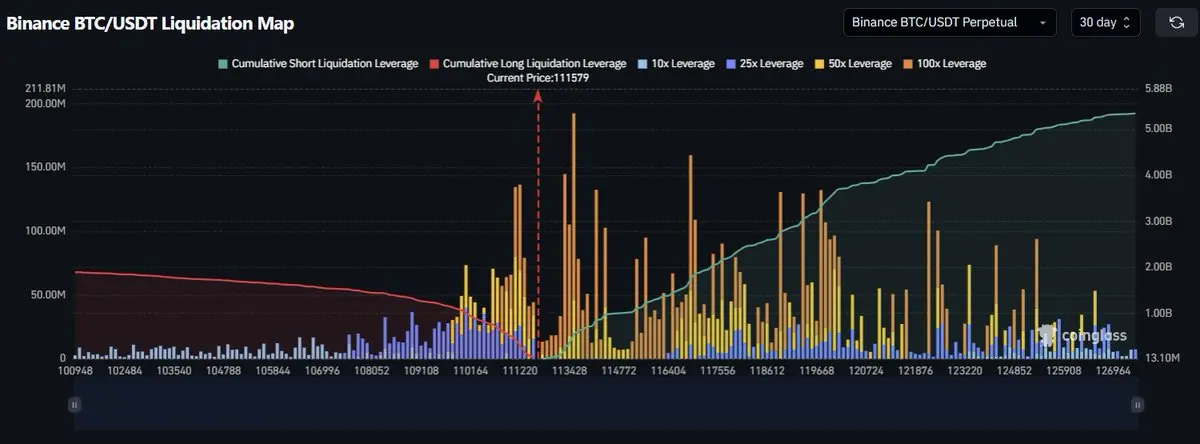1200x444 pixels.
Task: Open the Binance BTC/USDT Perpetual dropdown
Action: pyautogui.click(x=949, y=22)
